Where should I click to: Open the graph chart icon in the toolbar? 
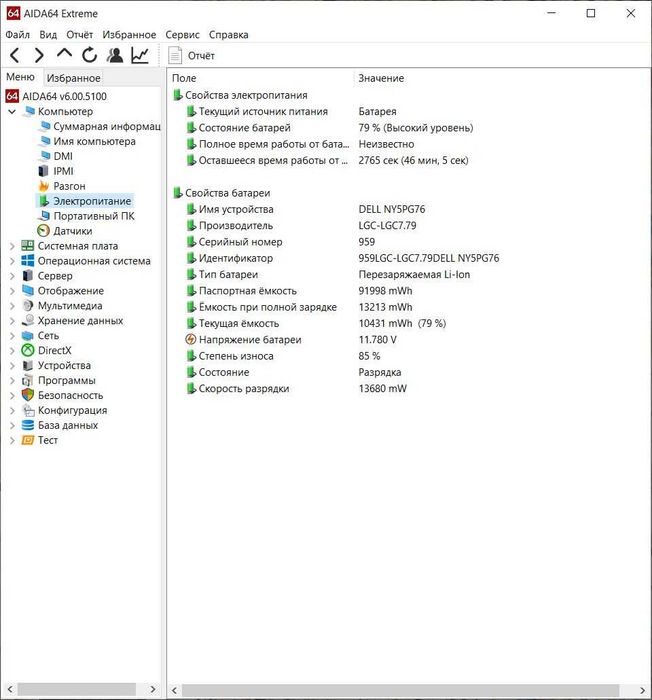140,55
